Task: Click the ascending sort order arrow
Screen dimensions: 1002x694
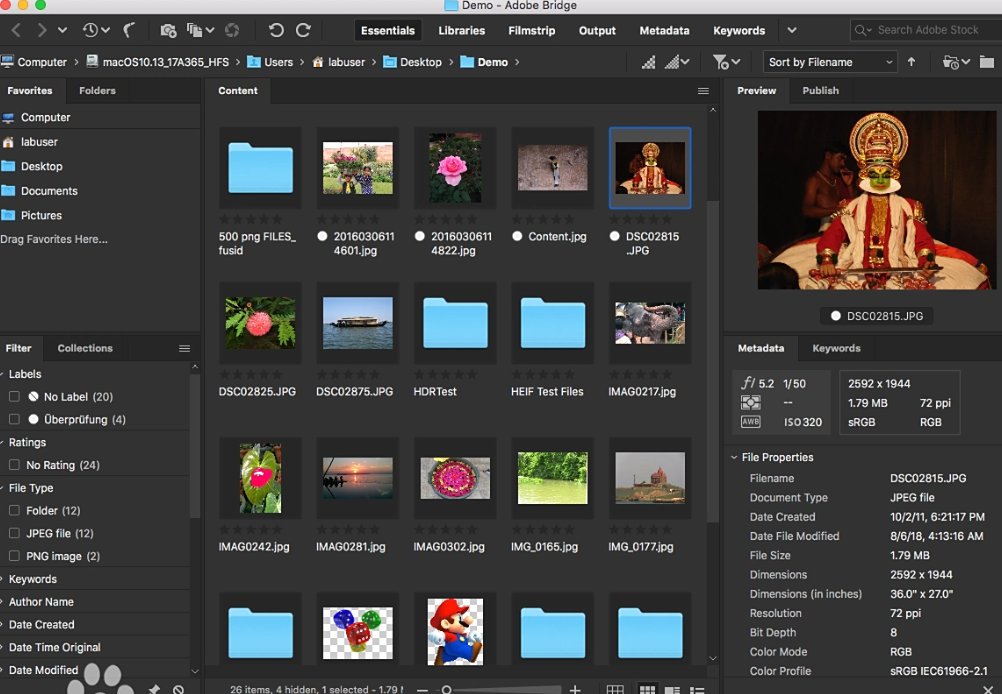Action: (x=911, y=62)
